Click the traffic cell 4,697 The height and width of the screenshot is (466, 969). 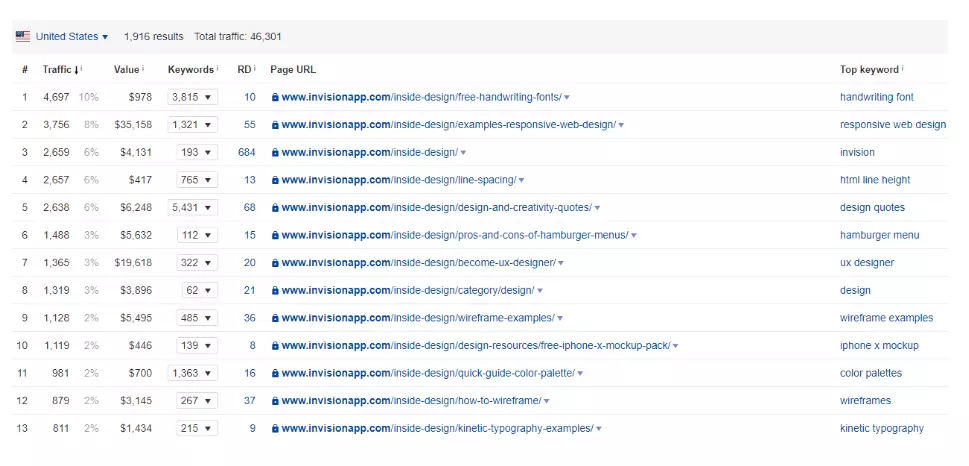click(x=56, y=97)
